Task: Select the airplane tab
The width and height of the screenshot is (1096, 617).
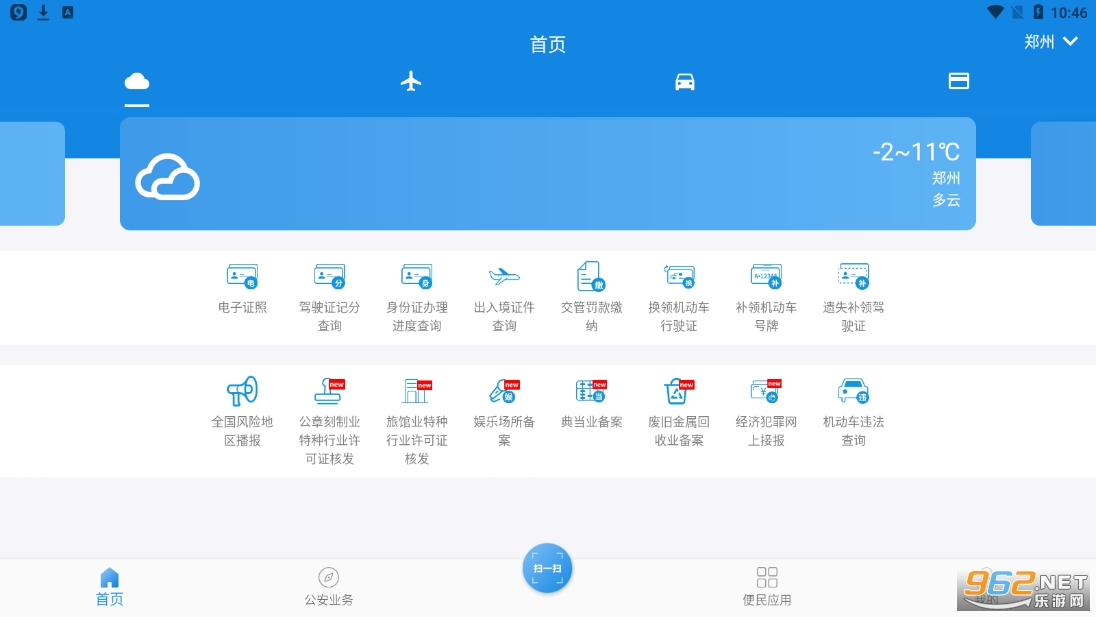Action: [x=411, y=82]
